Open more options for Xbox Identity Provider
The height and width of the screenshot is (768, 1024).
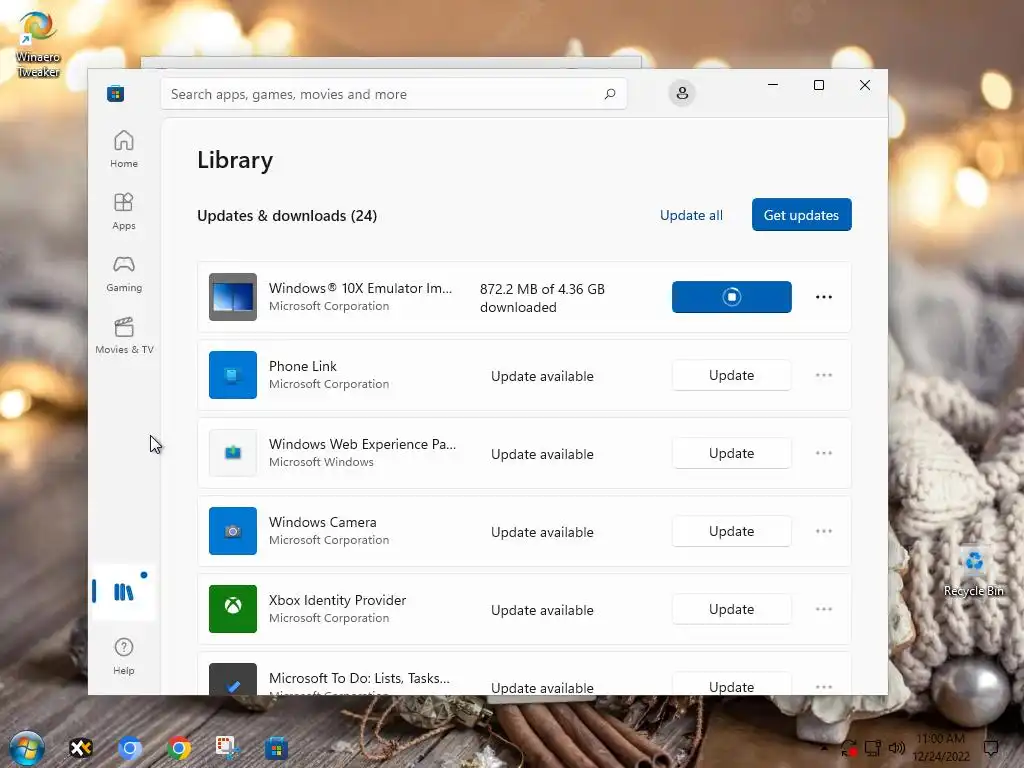point(824,609)
